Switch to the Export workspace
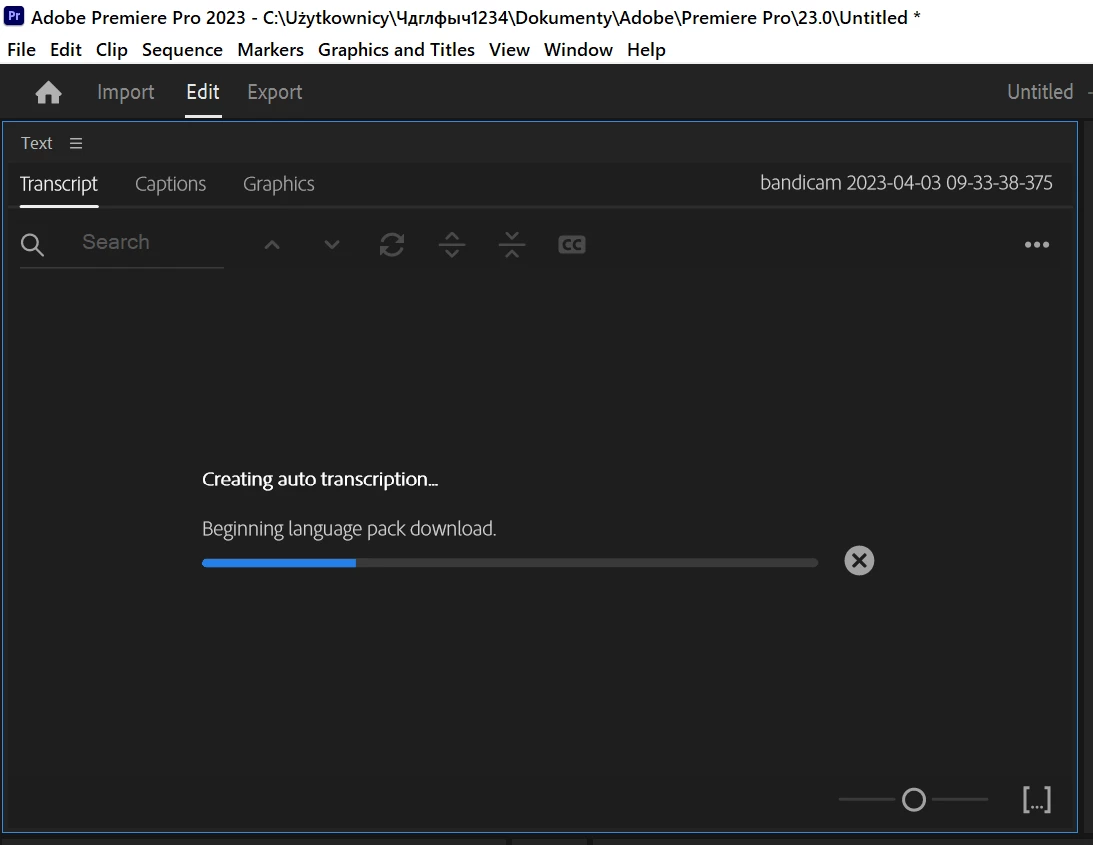 coord(275,92)
